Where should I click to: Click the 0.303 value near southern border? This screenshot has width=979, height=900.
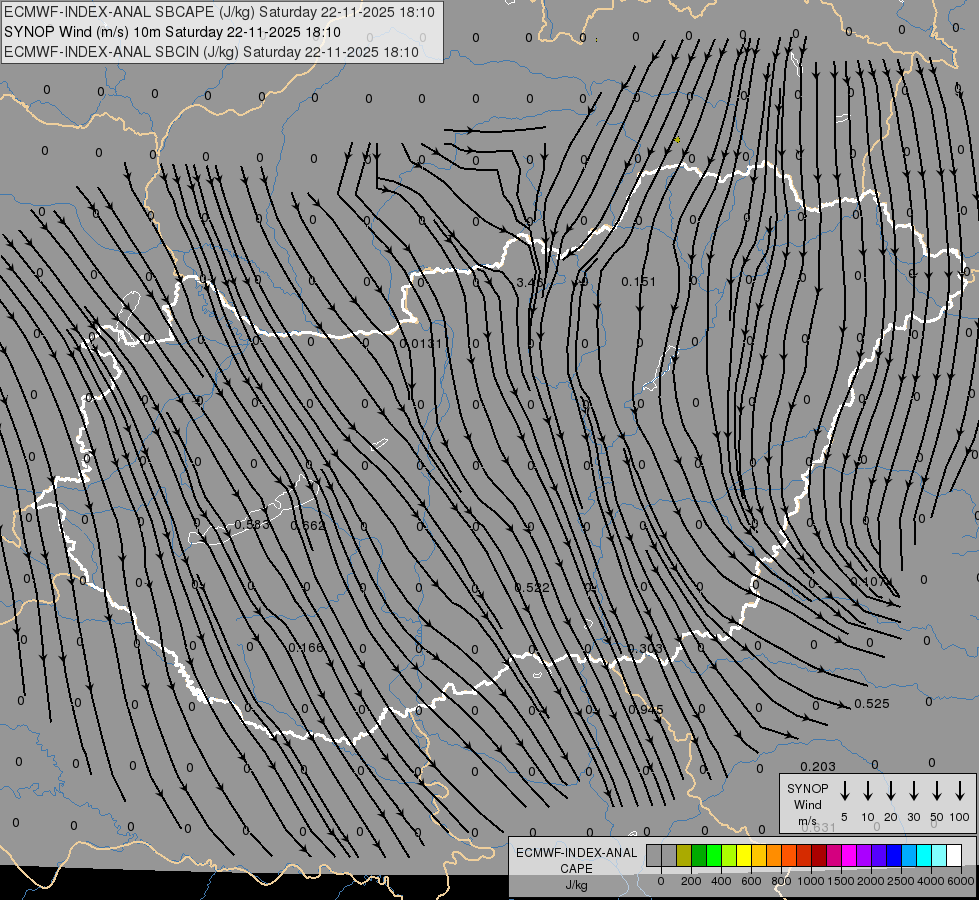click(x=645, y=648)
